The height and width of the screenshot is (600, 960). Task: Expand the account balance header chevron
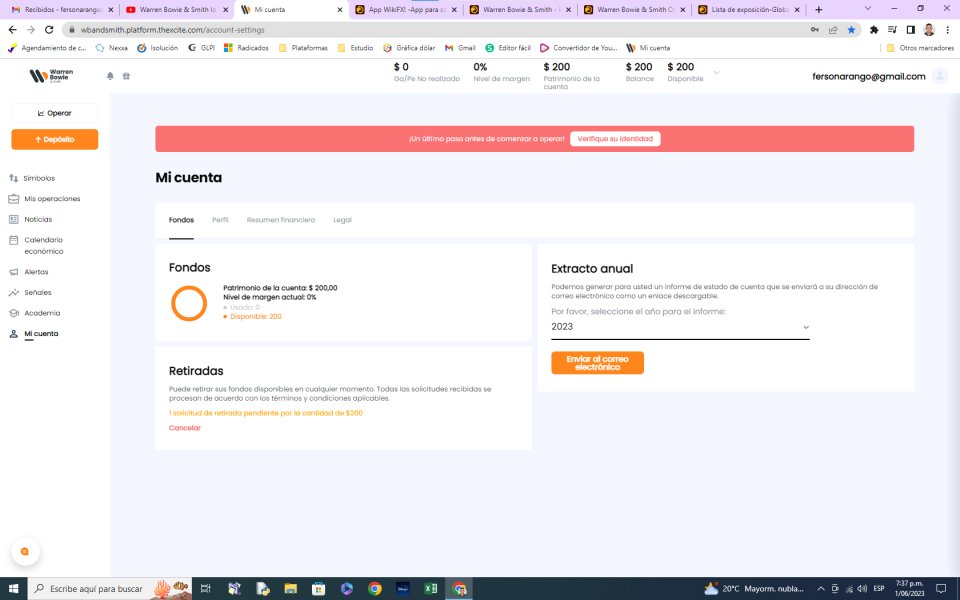coord(716,73)
